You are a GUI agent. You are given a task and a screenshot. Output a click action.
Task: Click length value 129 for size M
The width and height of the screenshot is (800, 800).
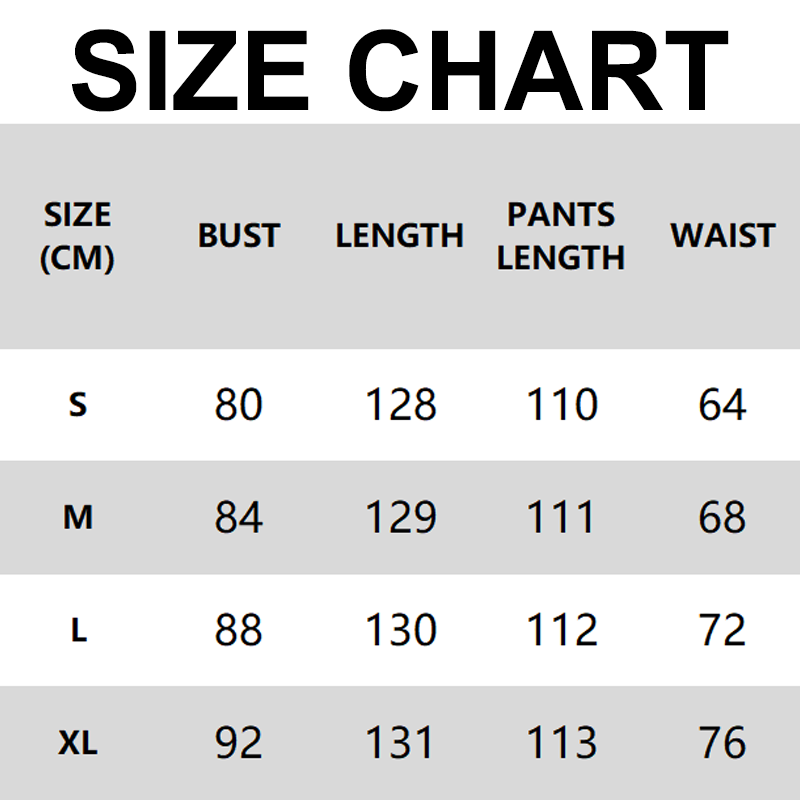400,518
